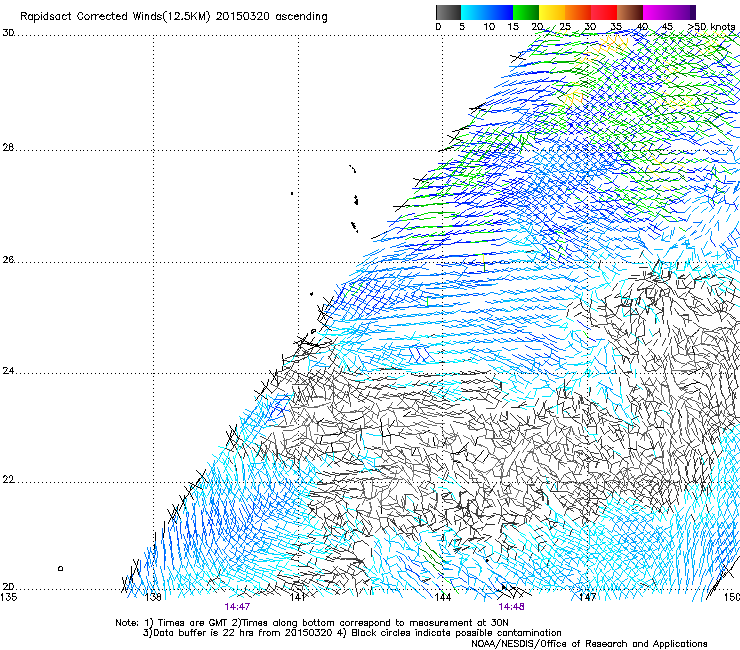Viewport: 740px width, 650px height.
Task: Click the orange 25-30 knots legend swatch
Action: click(x=578, y=12)
